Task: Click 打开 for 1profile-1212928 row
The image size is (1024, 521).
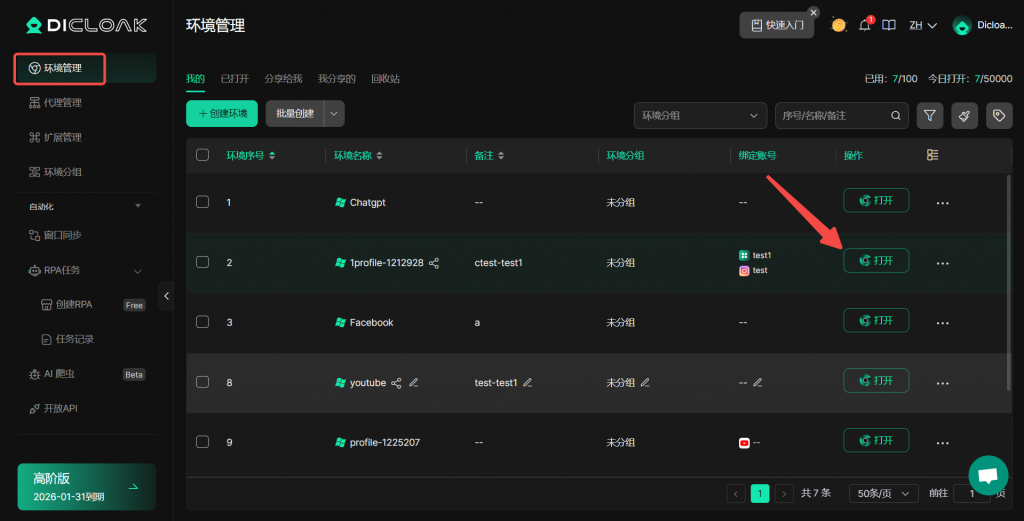Action: (x=876, y=261)
